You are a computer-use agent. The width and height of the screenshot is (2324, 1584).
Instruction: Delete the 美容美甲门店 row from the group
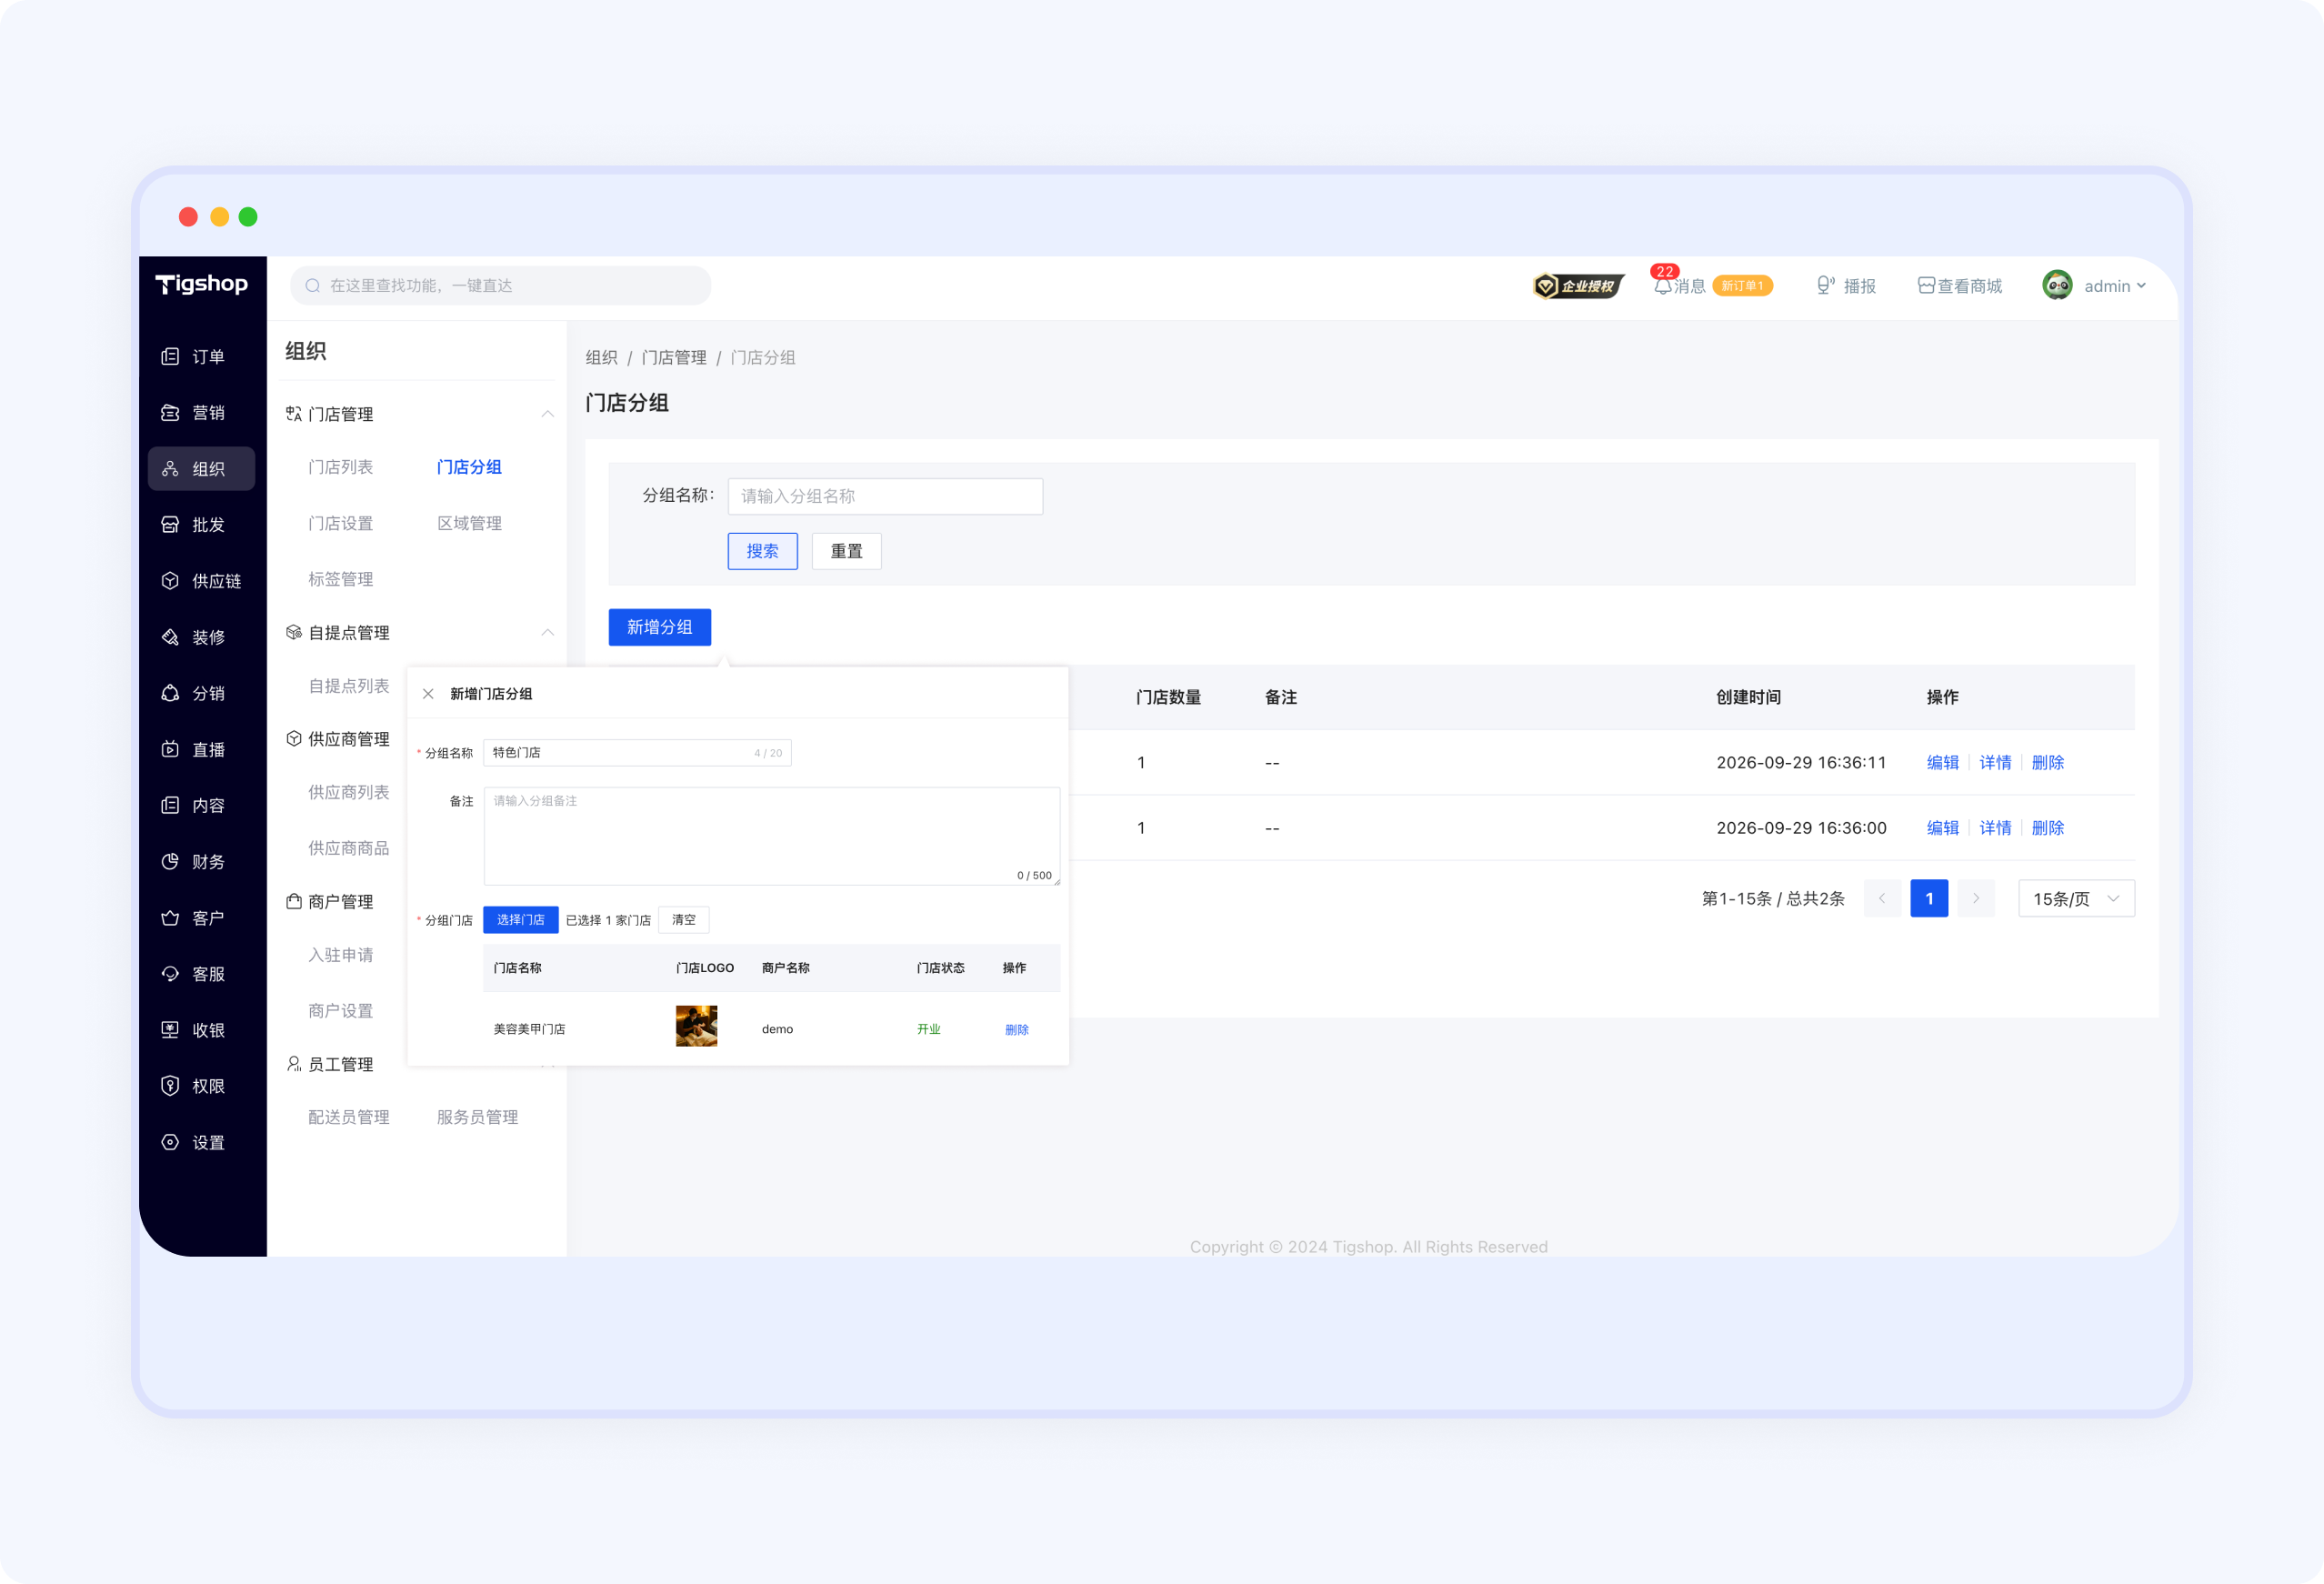point(1016,1029)
